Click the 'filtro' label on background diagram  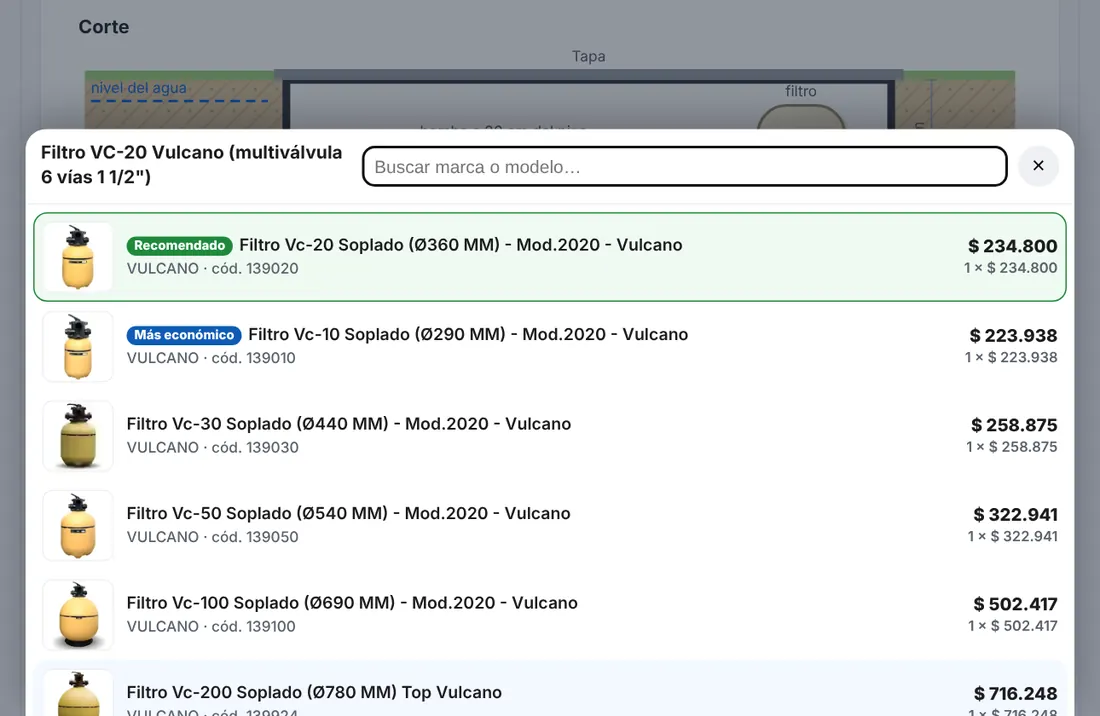[x=800, y=91]
